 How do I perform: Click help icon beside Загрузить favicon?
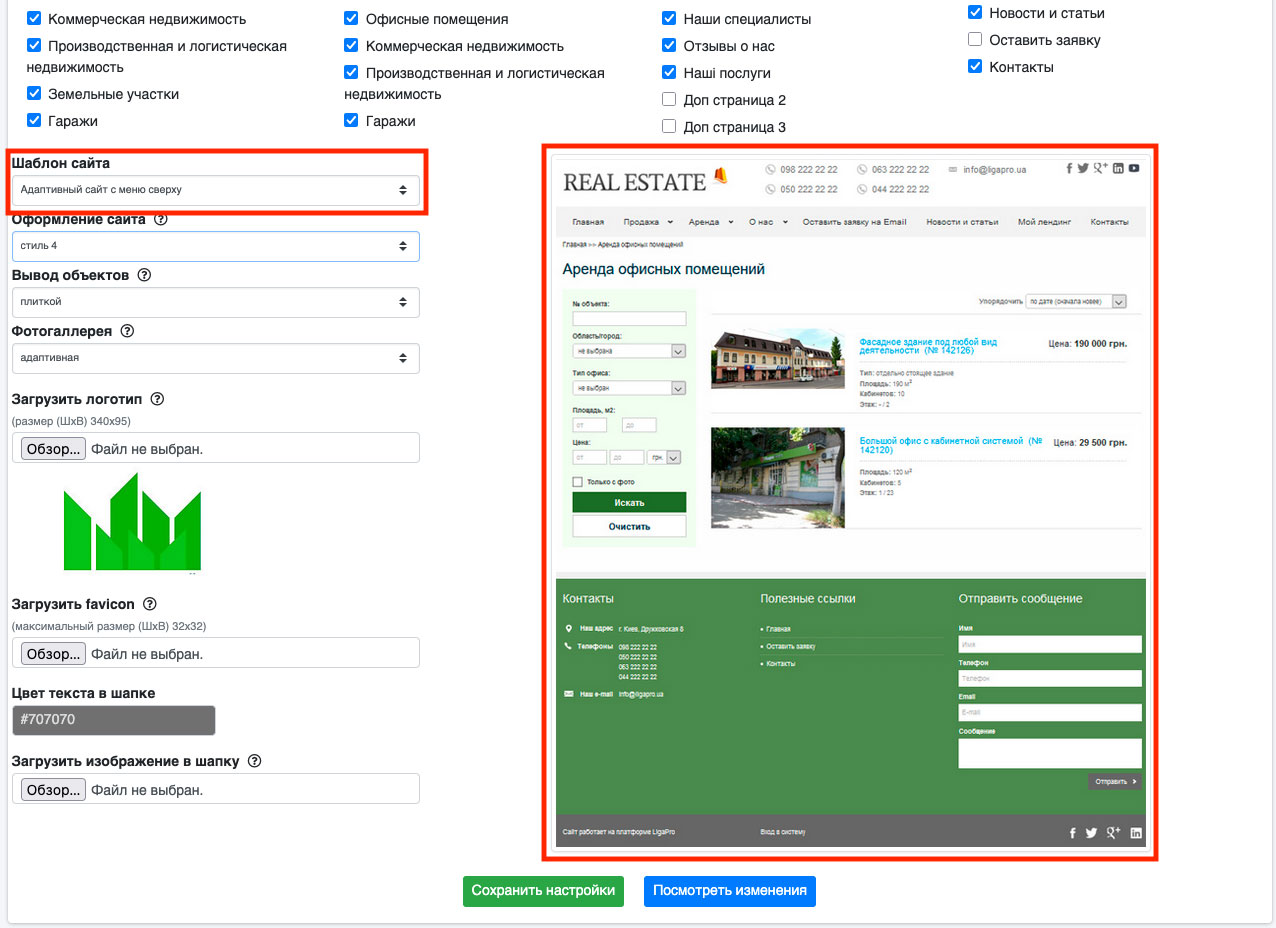(150, 604)
